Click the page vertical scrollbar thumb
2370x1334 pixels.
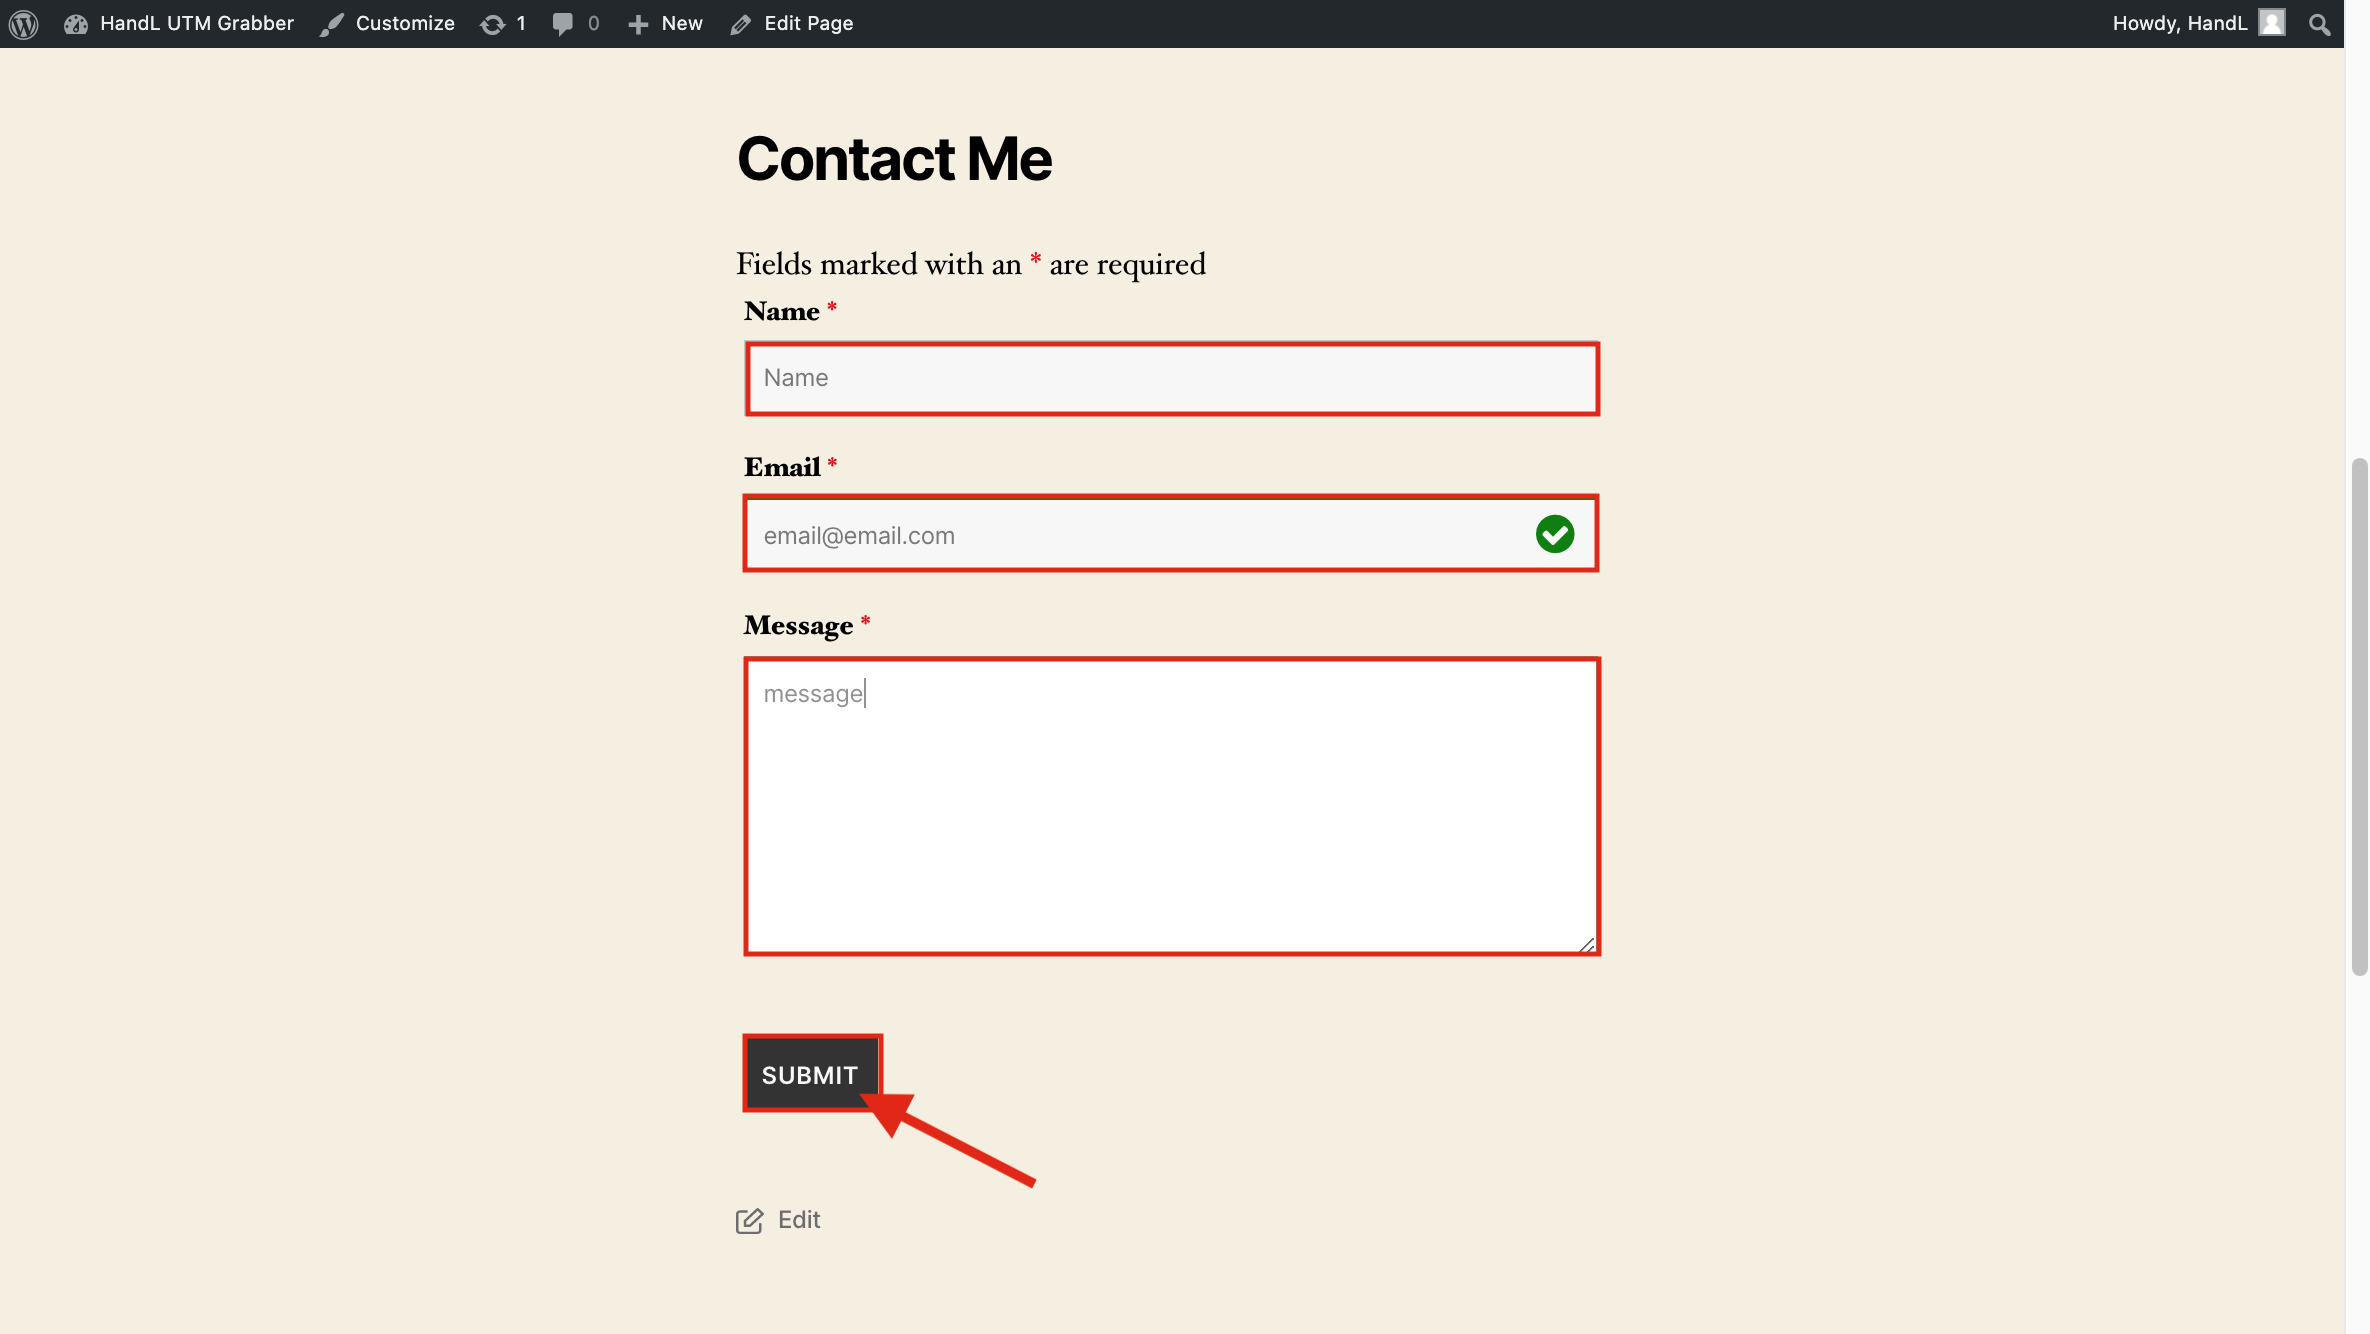pyautogui.click(x=2359, y=716)
